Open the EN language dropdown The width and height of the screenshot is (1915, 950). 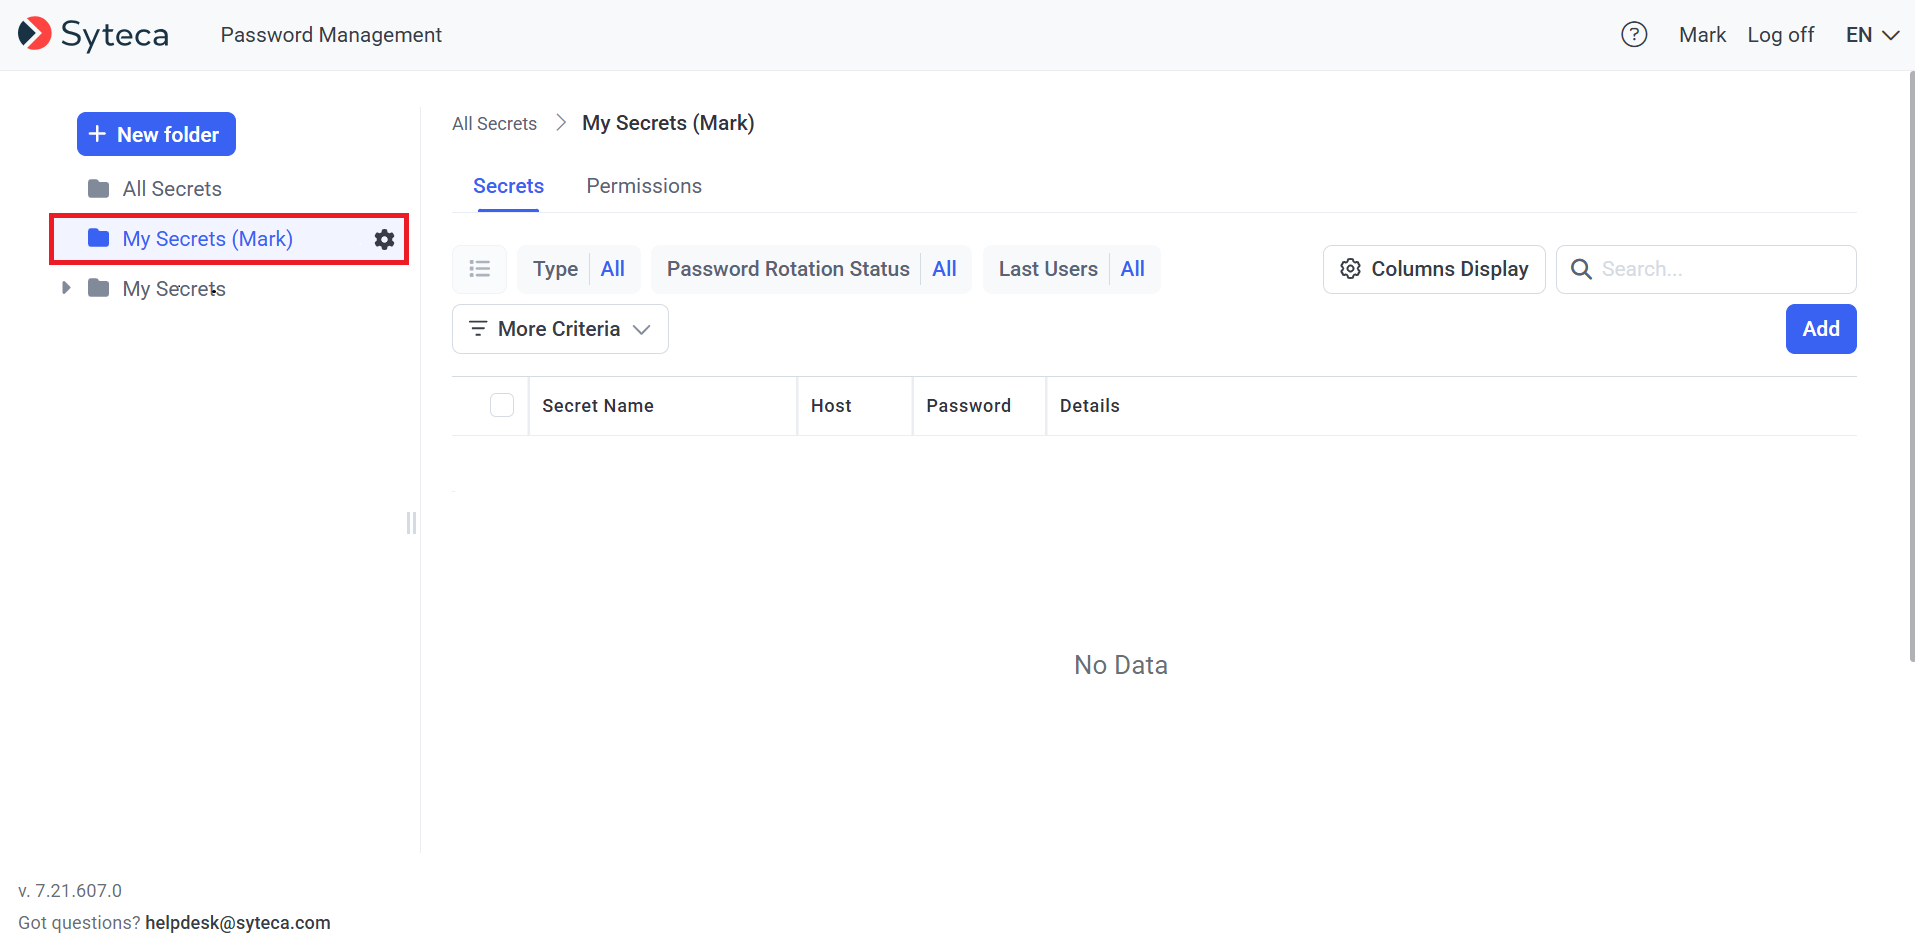tap(1872, 35)
